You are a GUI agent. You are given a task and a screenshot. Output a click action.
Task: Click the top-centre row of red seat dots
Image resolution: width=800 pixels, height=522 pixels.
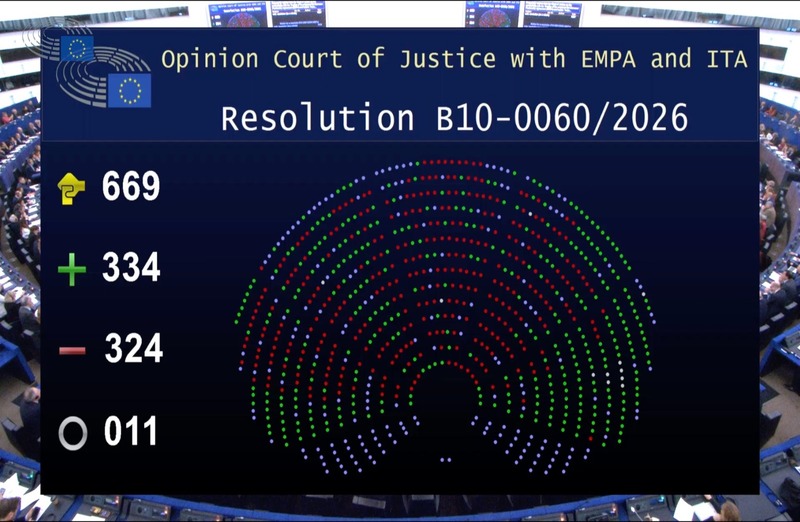(x=445, y=162)
